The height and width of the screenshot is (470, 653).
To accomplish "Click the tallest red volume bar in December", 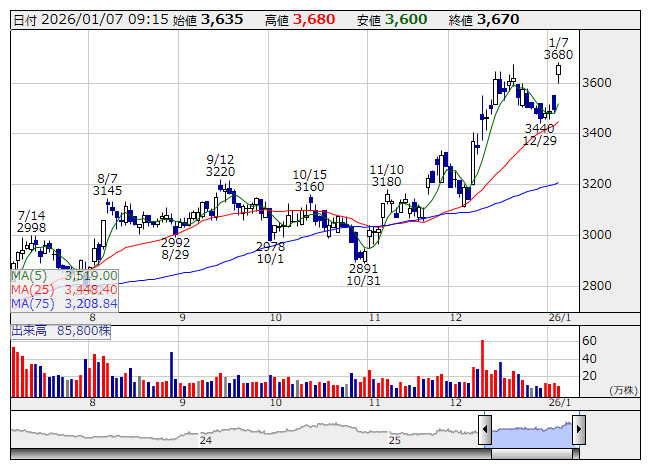I will click(x=482, y=368).
